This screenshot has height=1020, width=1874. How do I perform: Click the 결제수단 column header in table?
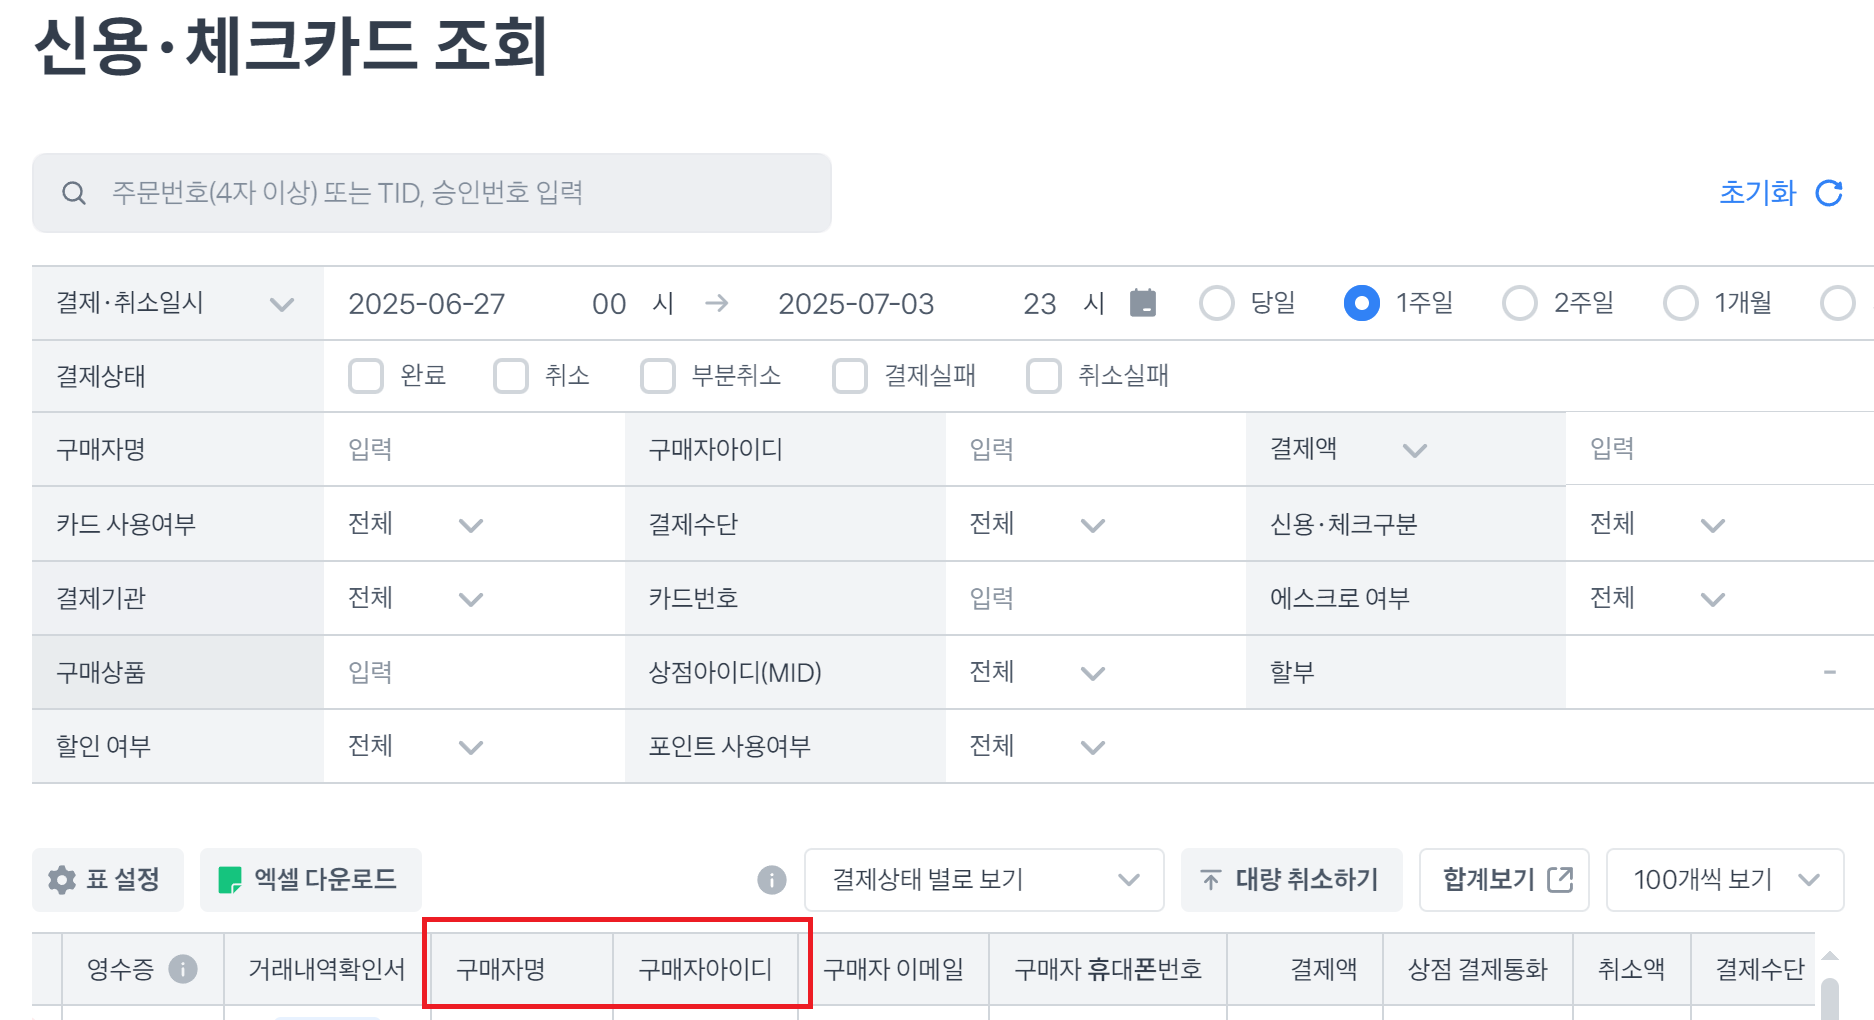(1760, 969)
